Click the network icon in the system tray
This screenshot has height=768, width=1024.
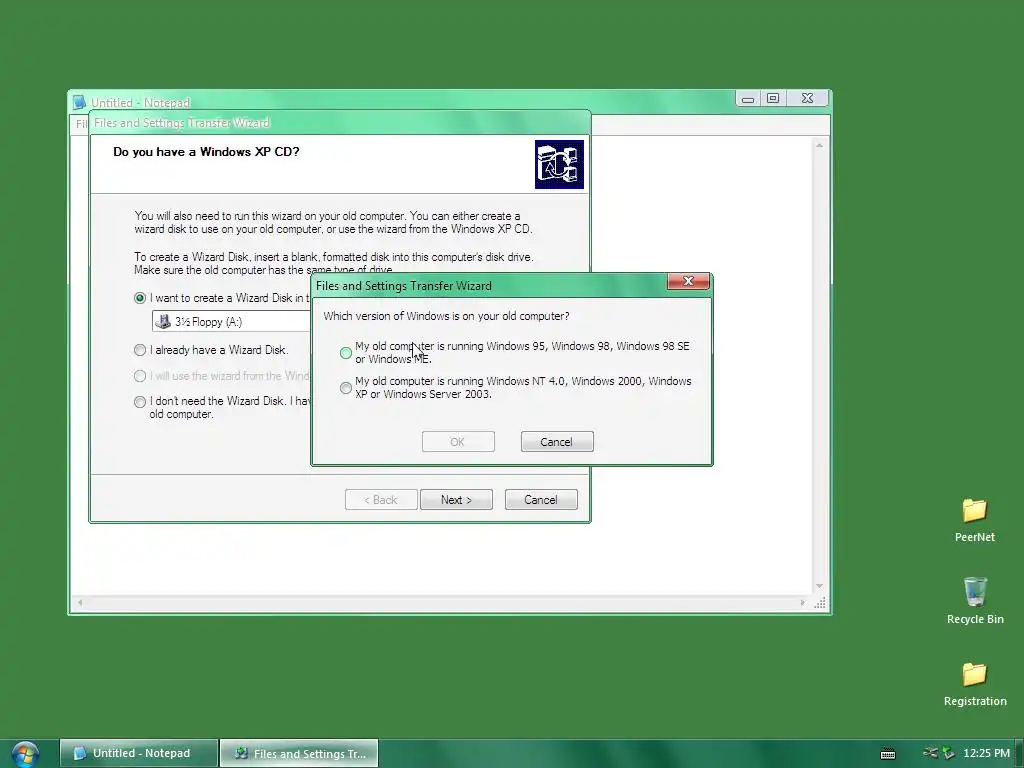(x=930, y=753)
